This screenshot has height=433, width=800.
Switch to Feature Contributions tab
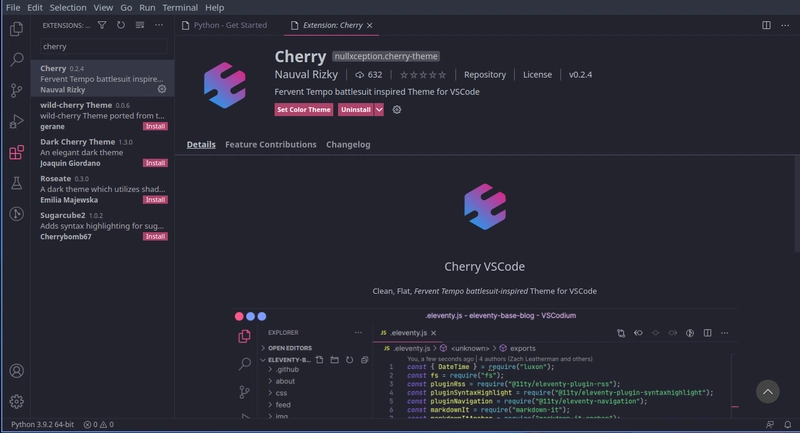[x=270, y=144]
